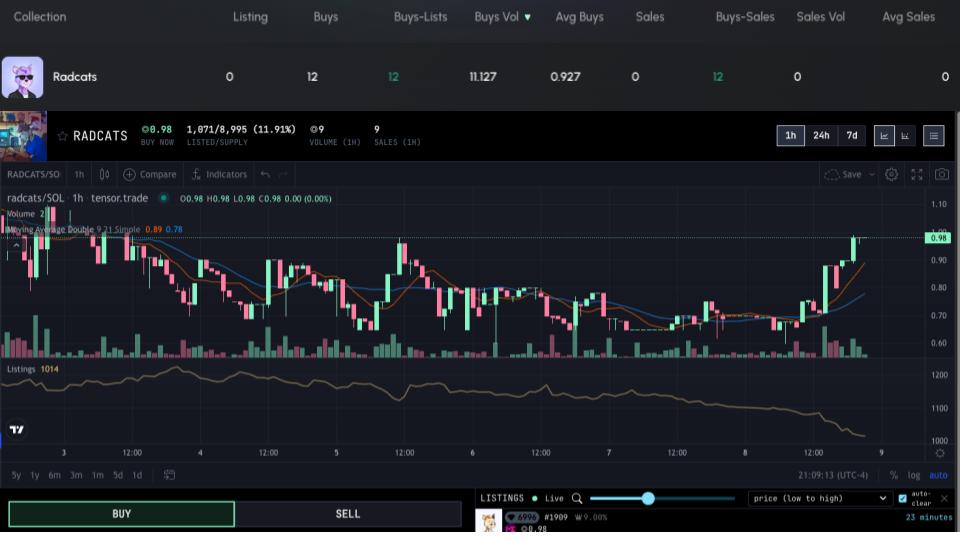Undo the last chart action
Image resolution: width=960 pixels, height=540 pixels.
(264, 174)
